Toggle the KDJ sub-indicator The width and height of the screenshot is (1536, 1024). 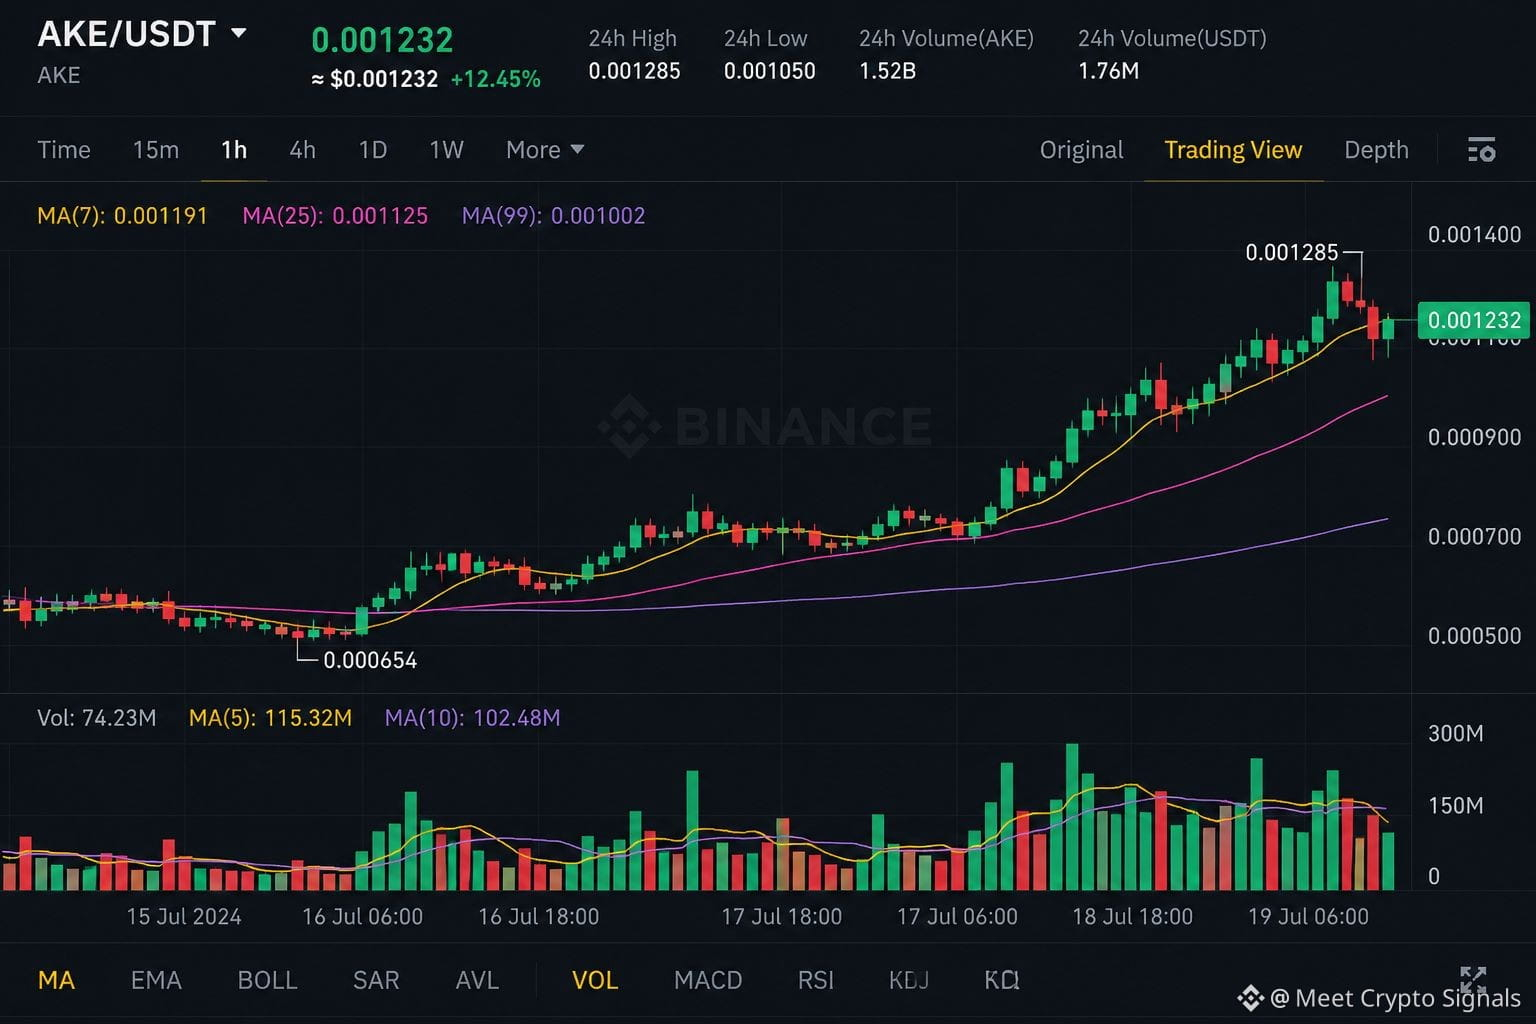909,980
